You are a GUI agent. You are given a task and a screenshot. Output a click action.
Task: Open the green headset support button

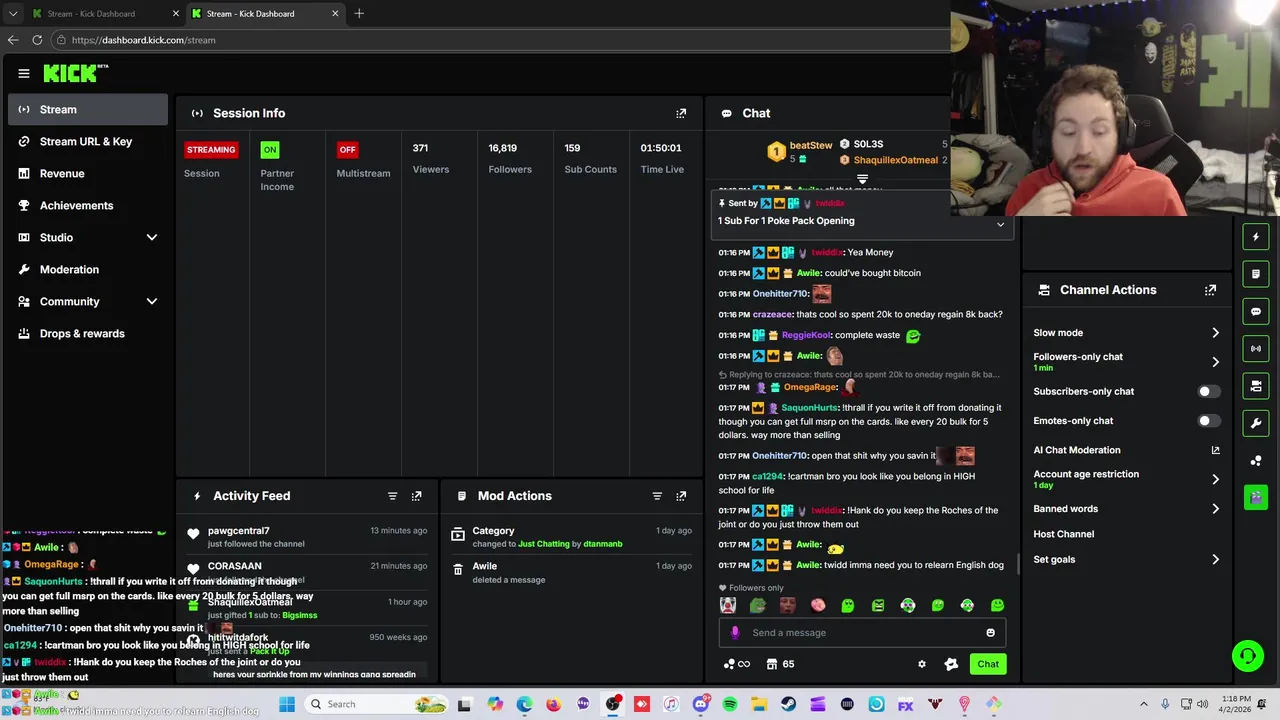pyautogui.click(x=1247, y=656)
